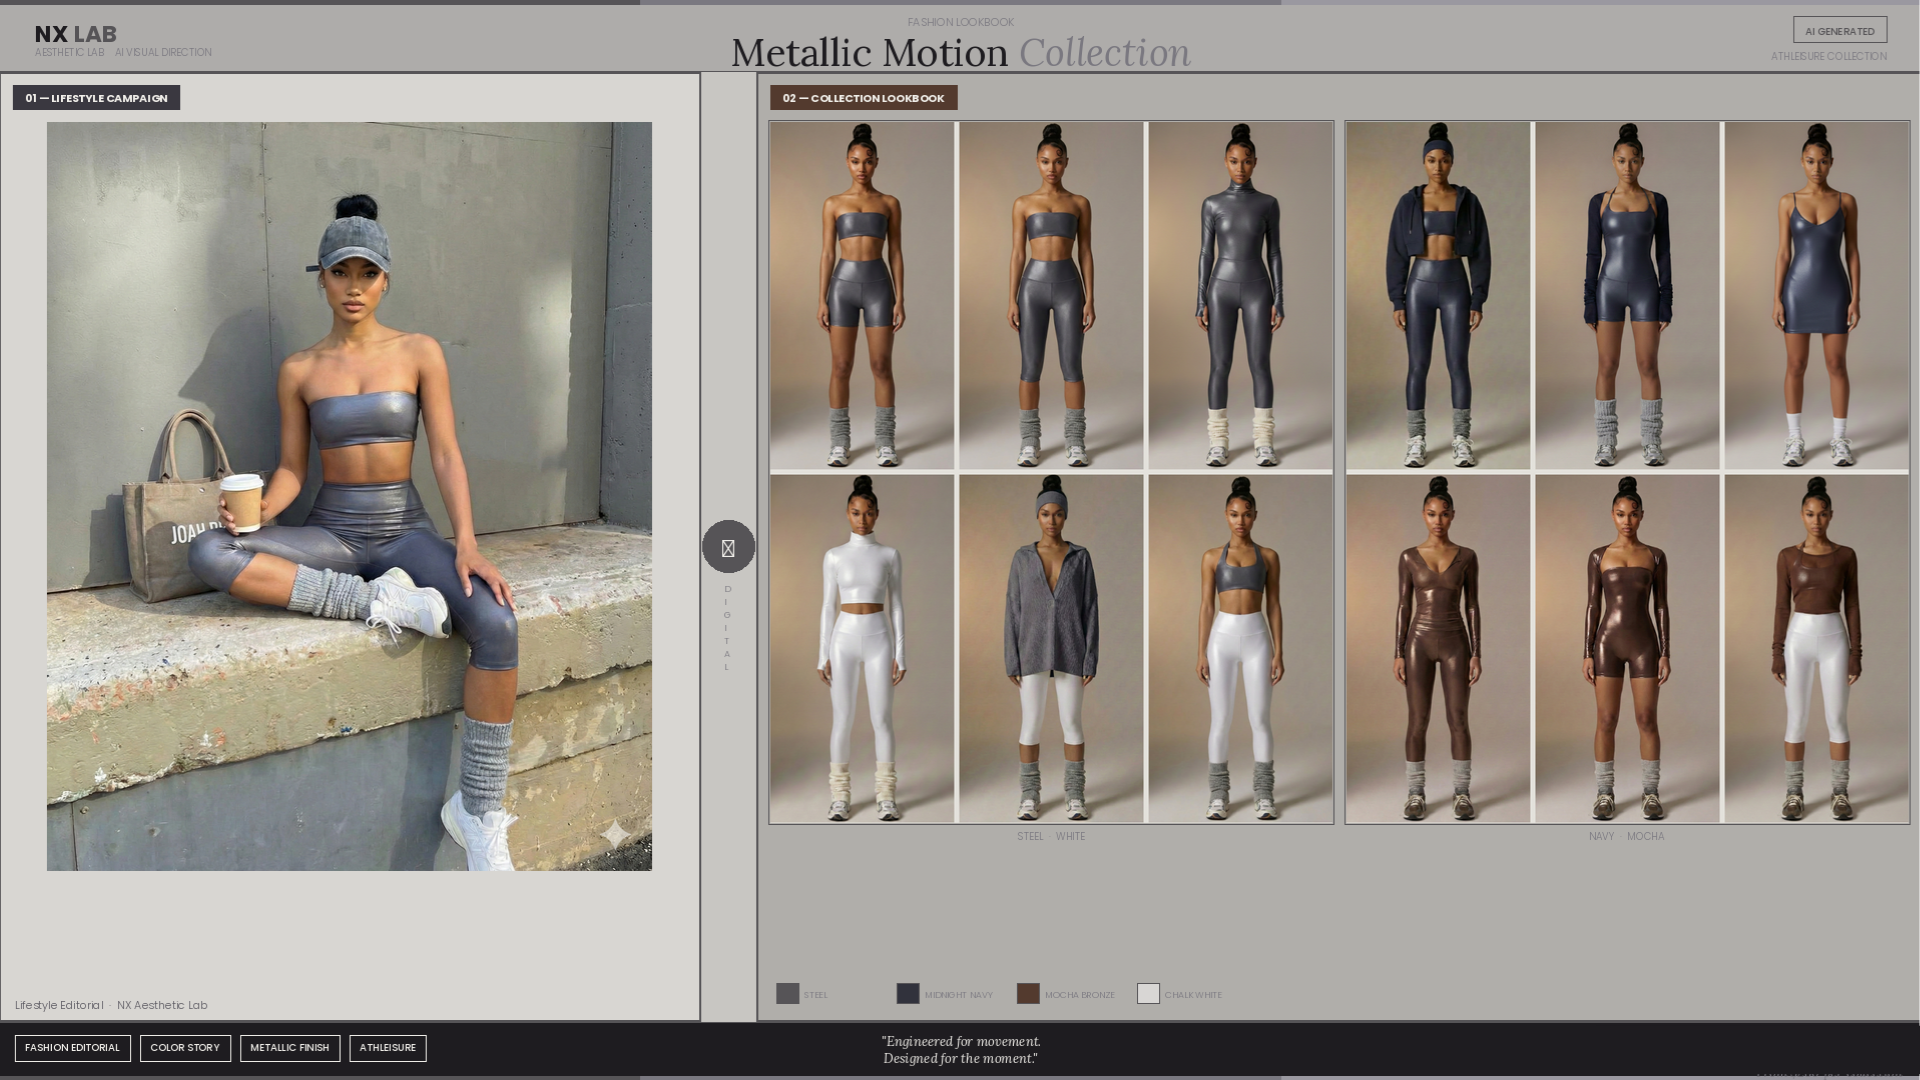Open the brown long-sleeve jumpsuit thumbnail
Screen dimensions: 1920x1080
1437,649
